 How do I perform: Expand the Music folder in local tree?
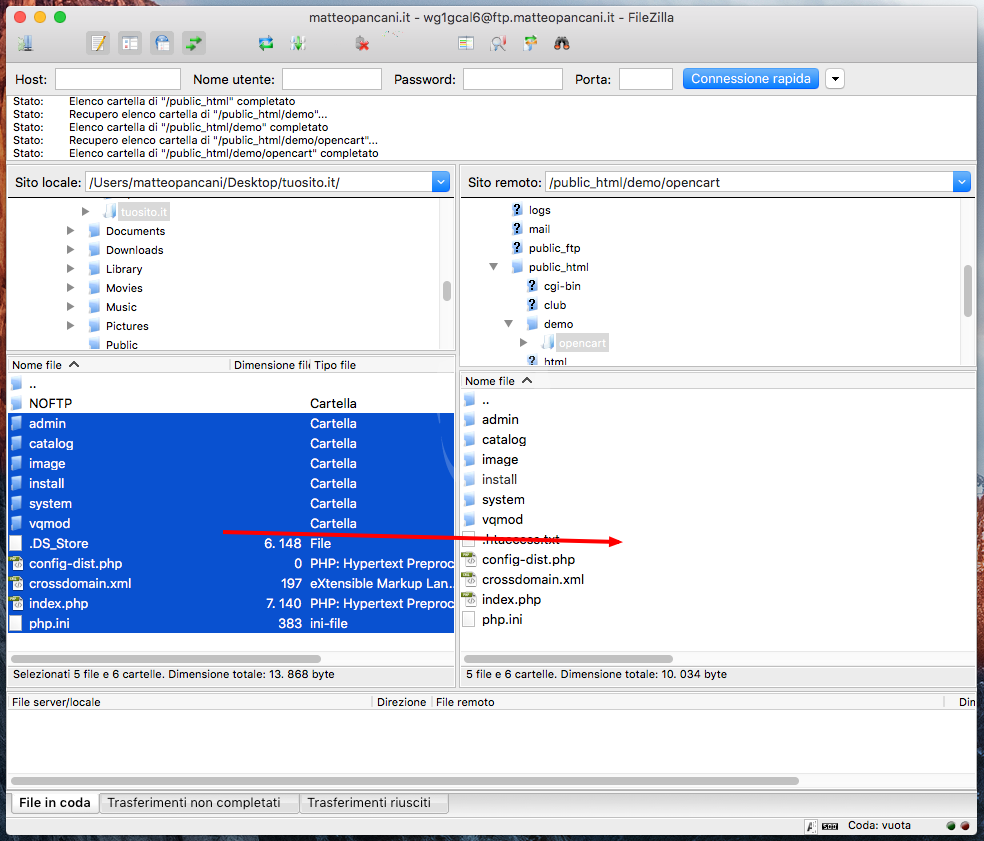70,307
